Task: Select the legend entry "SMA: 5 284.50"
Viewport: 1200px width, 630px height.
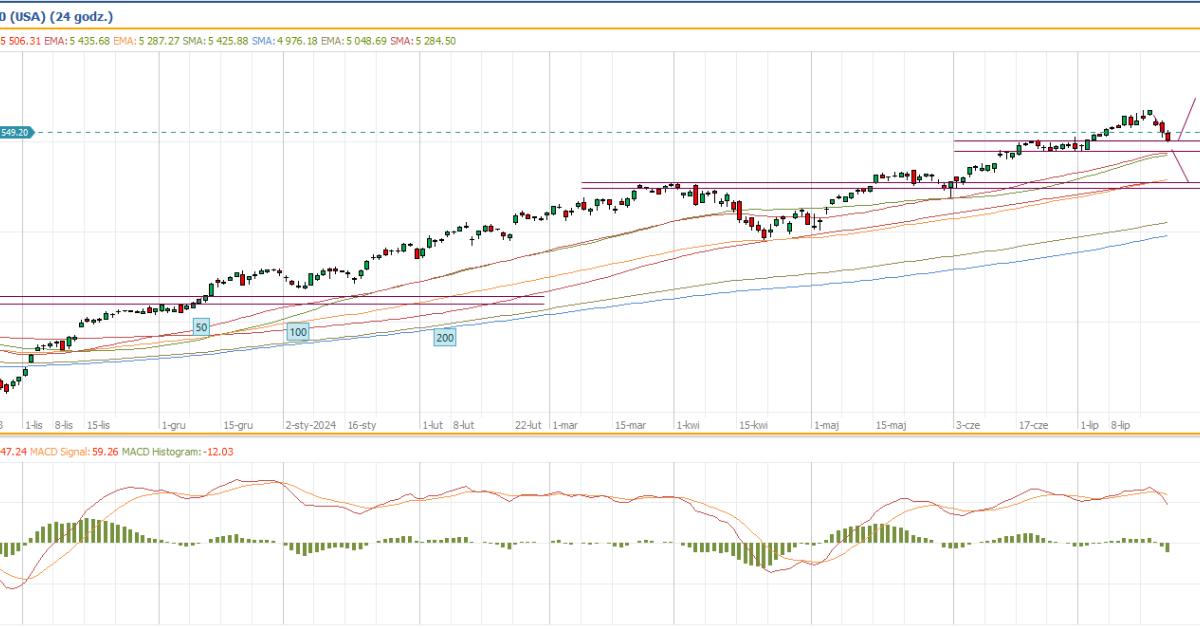Action: pos(424,41)
